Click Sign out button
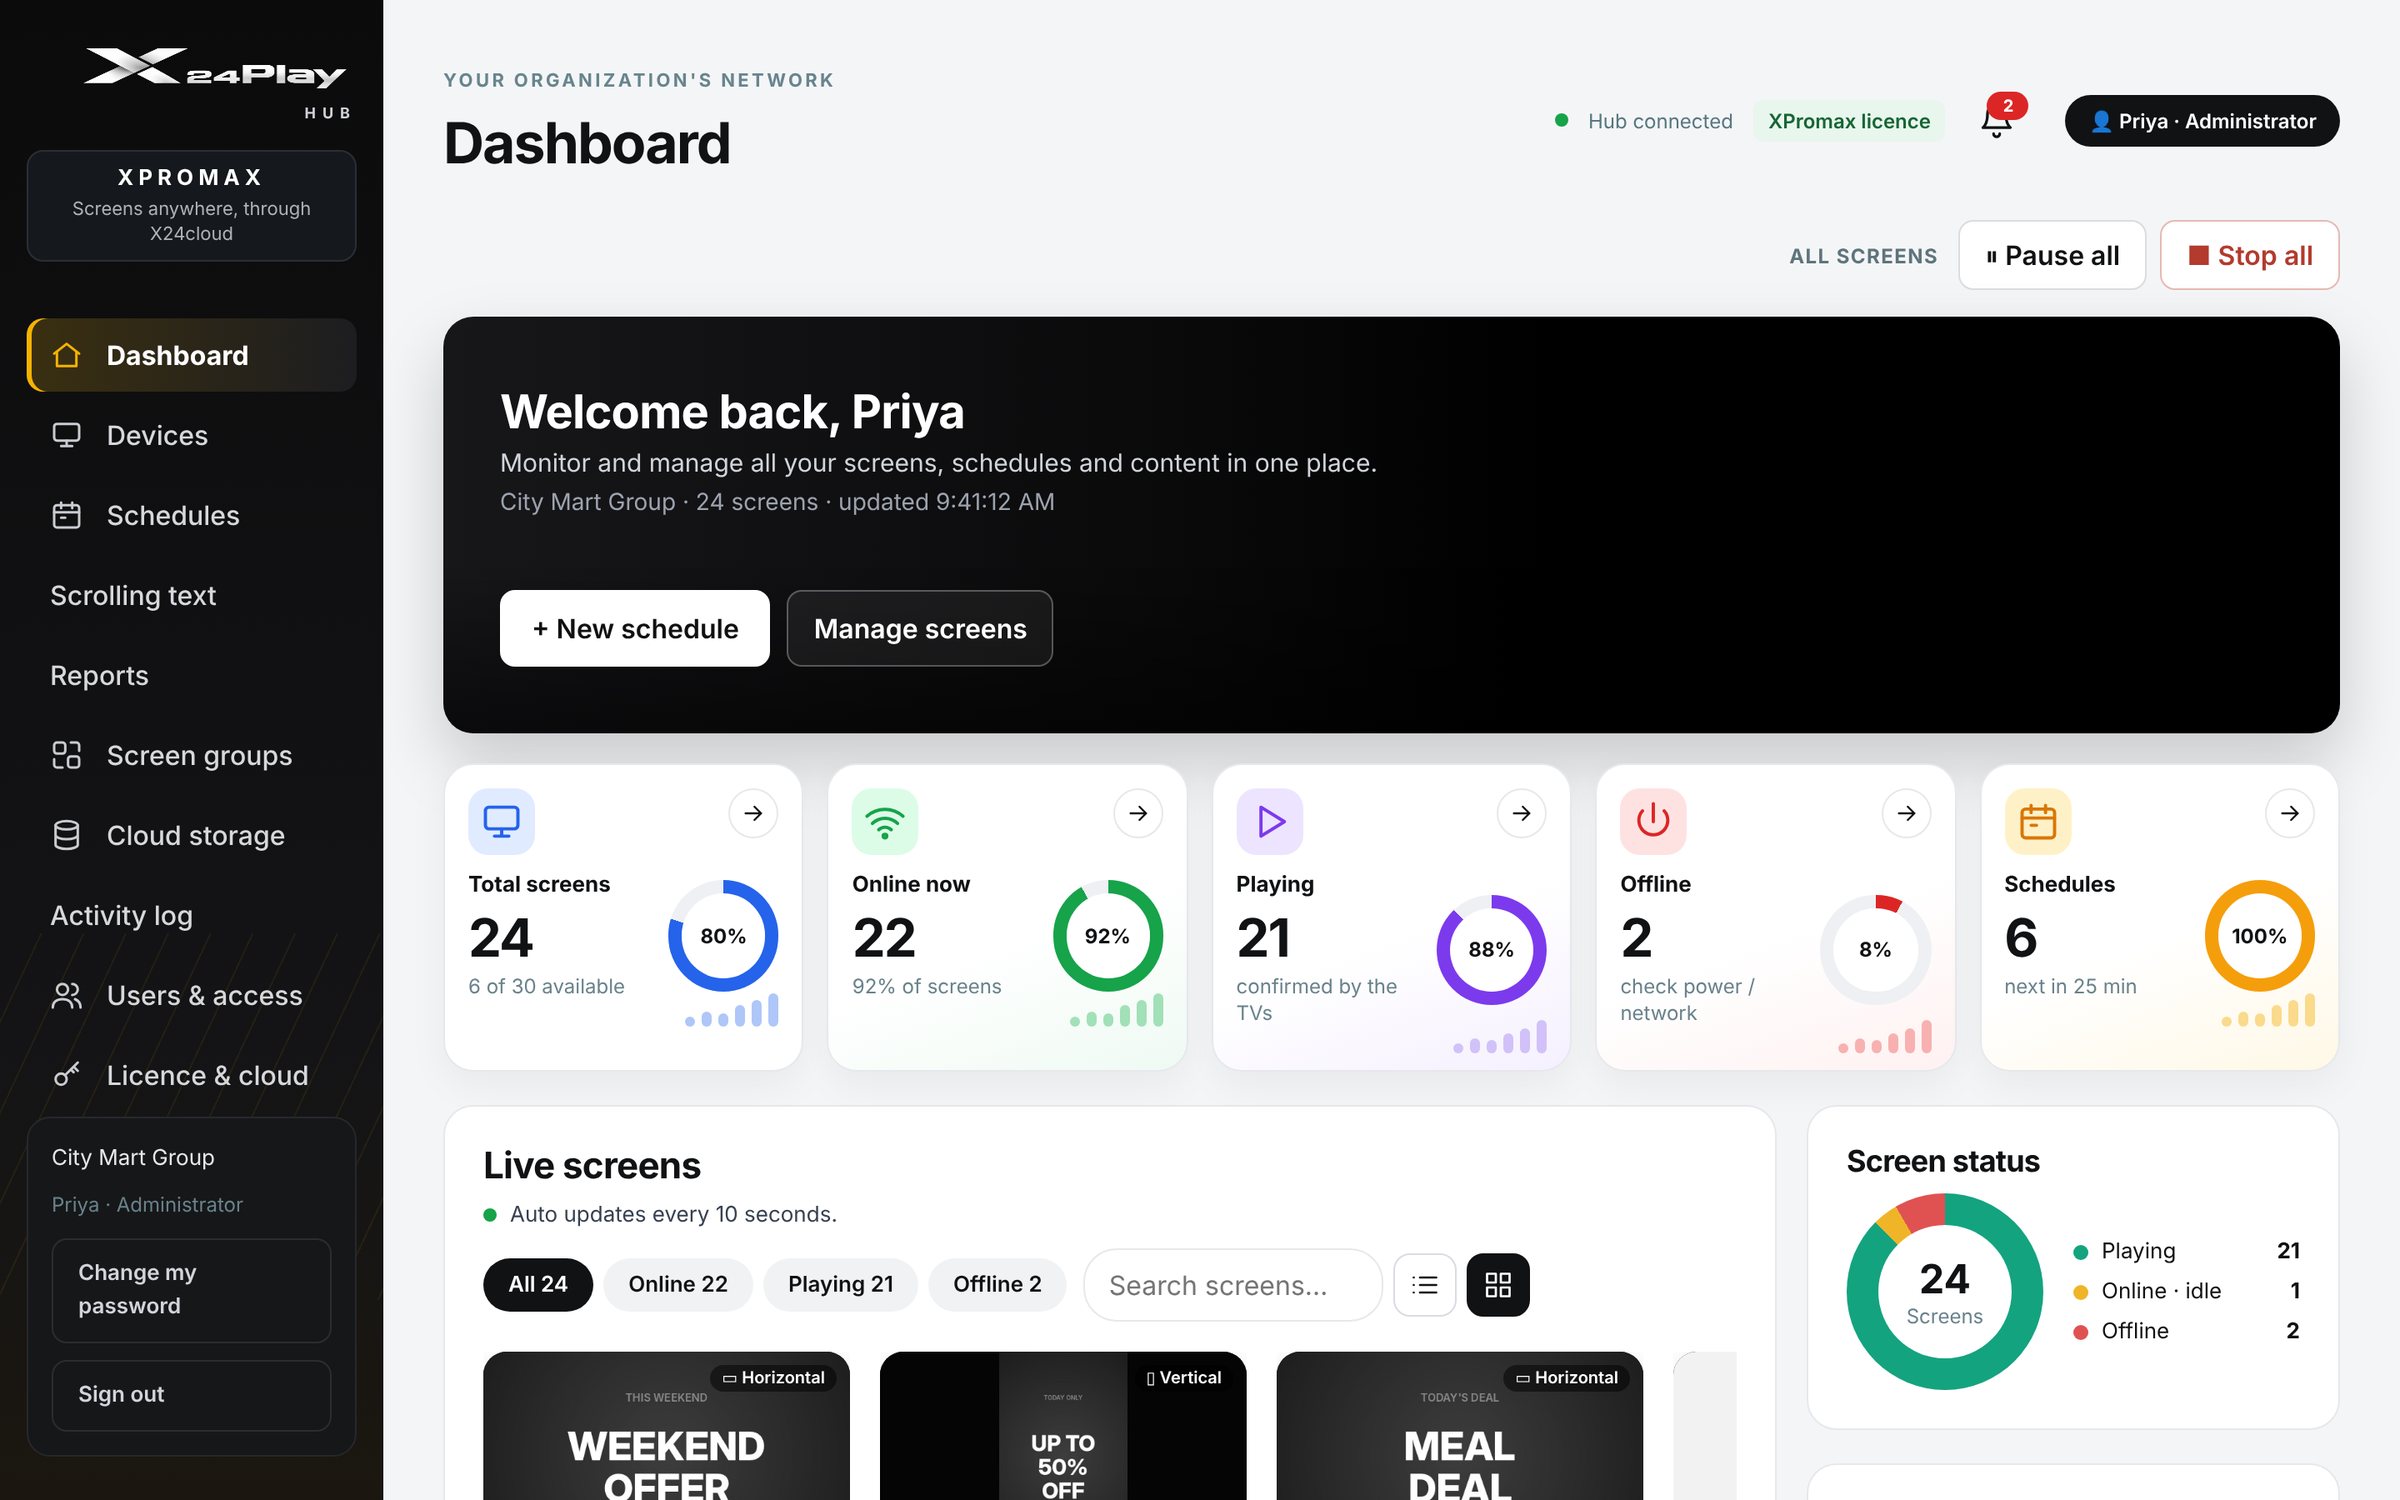Viewport: 2400px width, 1500px height. point(191,1395)
